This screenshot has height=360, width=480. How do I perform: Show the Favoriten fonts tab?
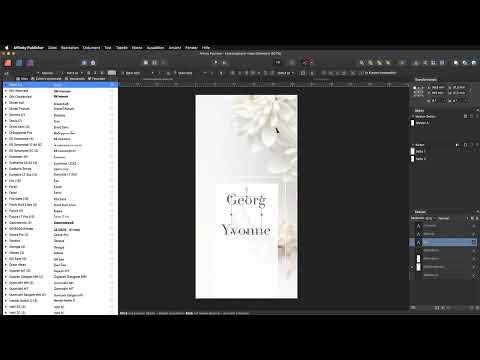pos(96,79)
